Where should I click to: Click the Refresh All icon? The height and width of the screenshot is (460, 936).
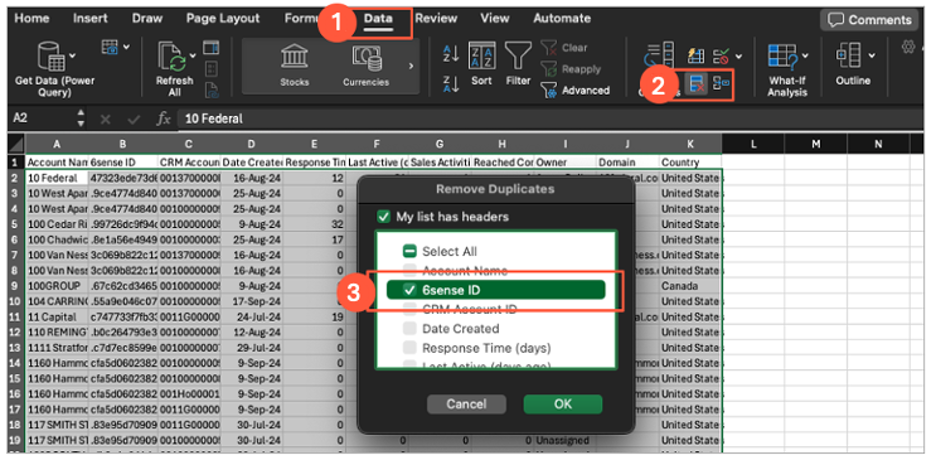pos(173,57)
